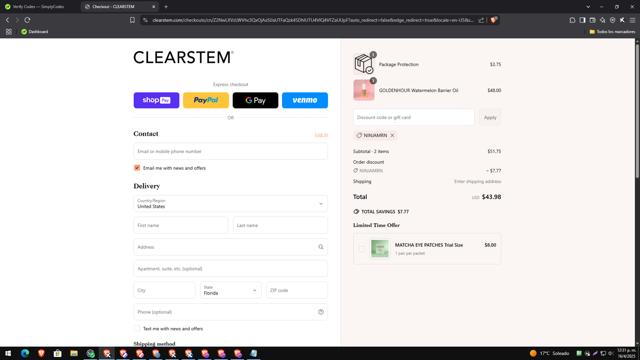Screen dimensions: 640x360
Task: Open the State dropdown showing Florida
Action: (x=230, y=290)
